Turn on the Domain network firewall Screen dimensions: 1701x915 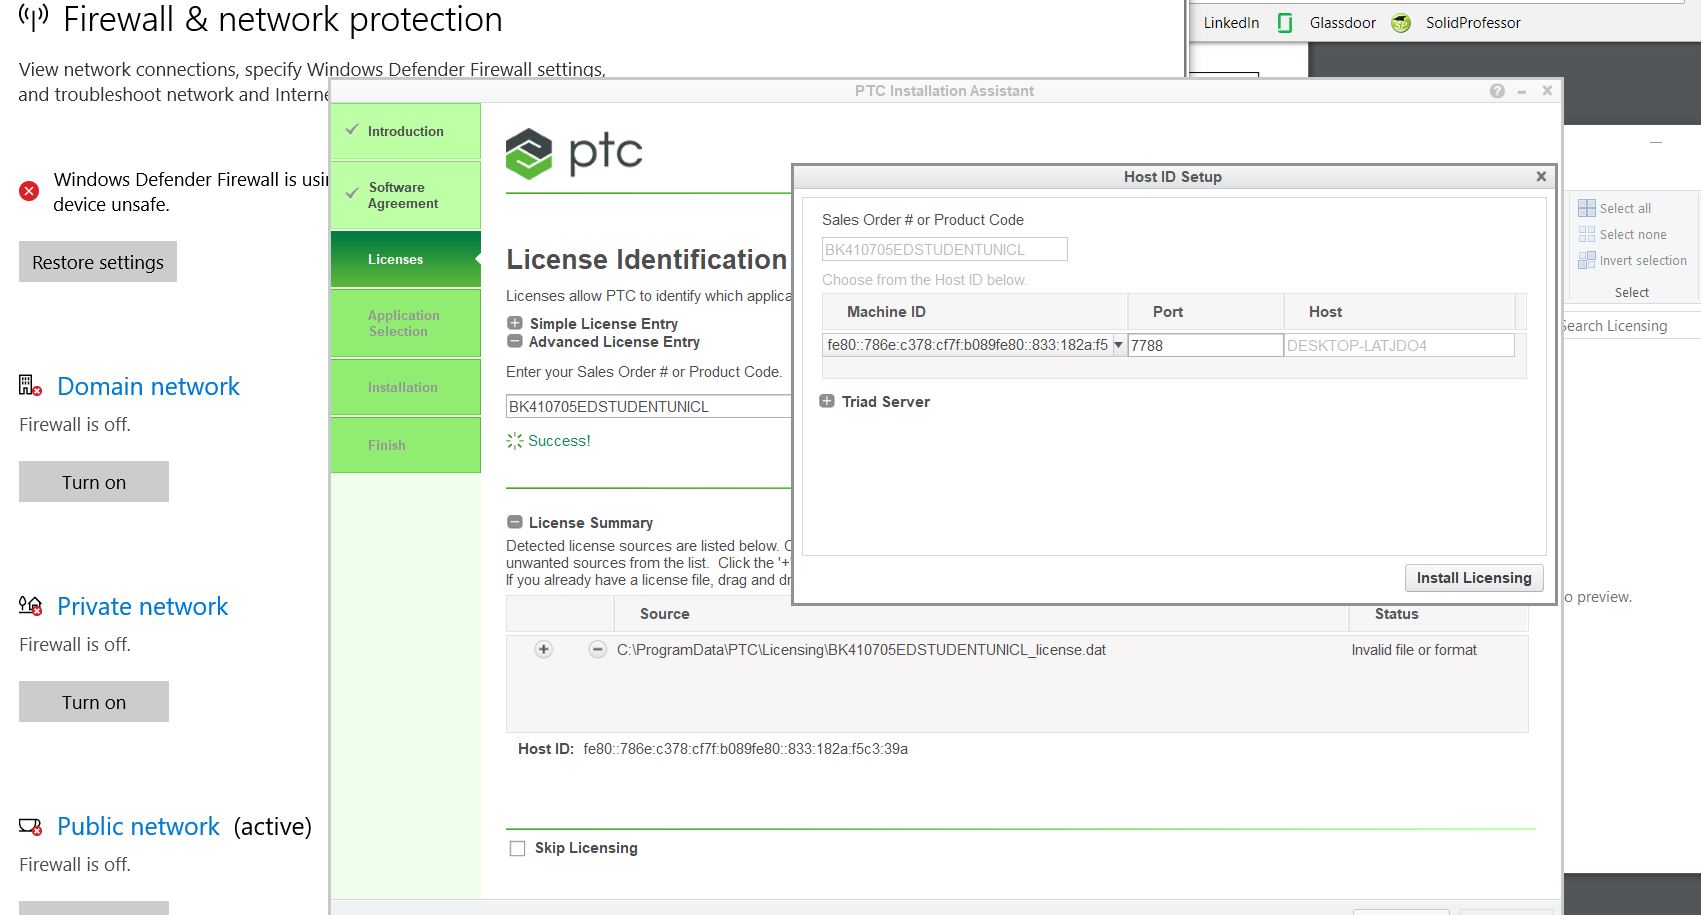[94, 482]
